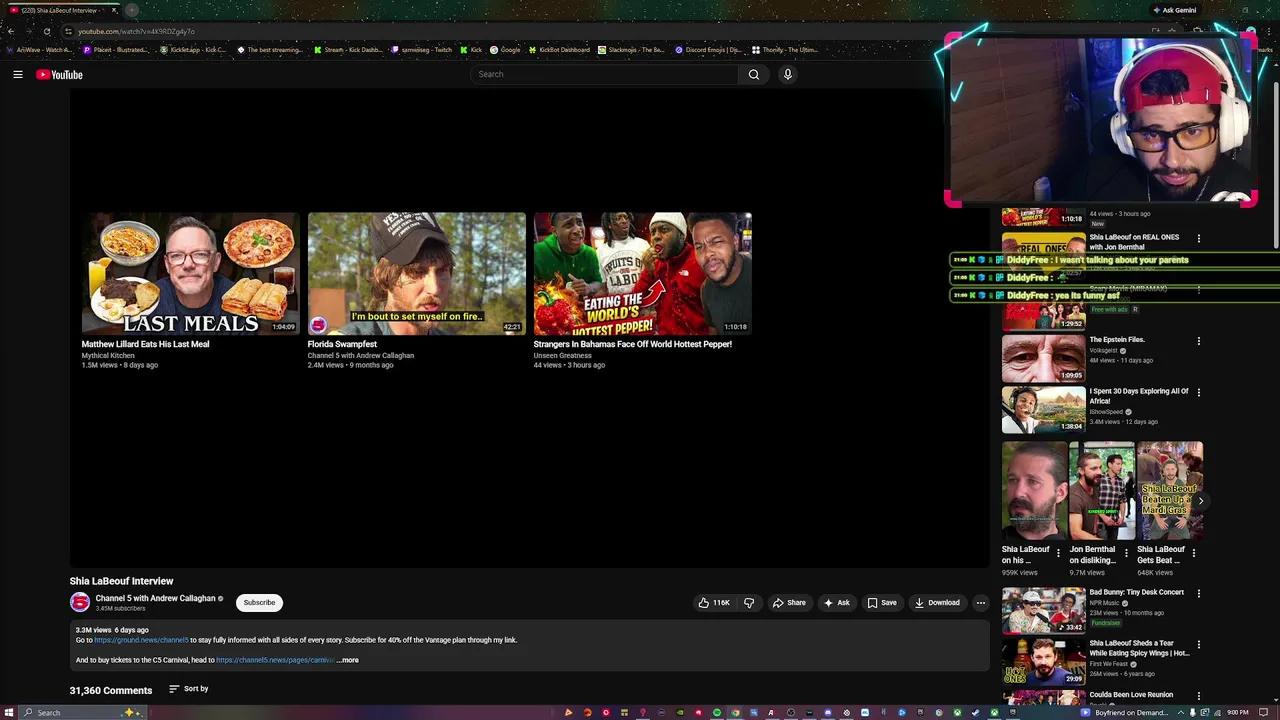Start voice search with microphone icon

point(788,74)
